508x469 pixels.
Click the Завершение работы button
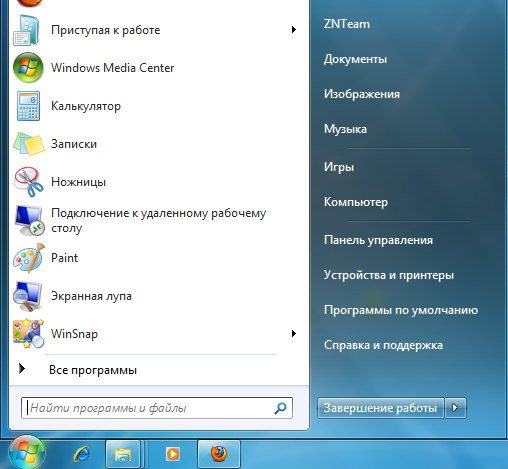tap(381, 408)
